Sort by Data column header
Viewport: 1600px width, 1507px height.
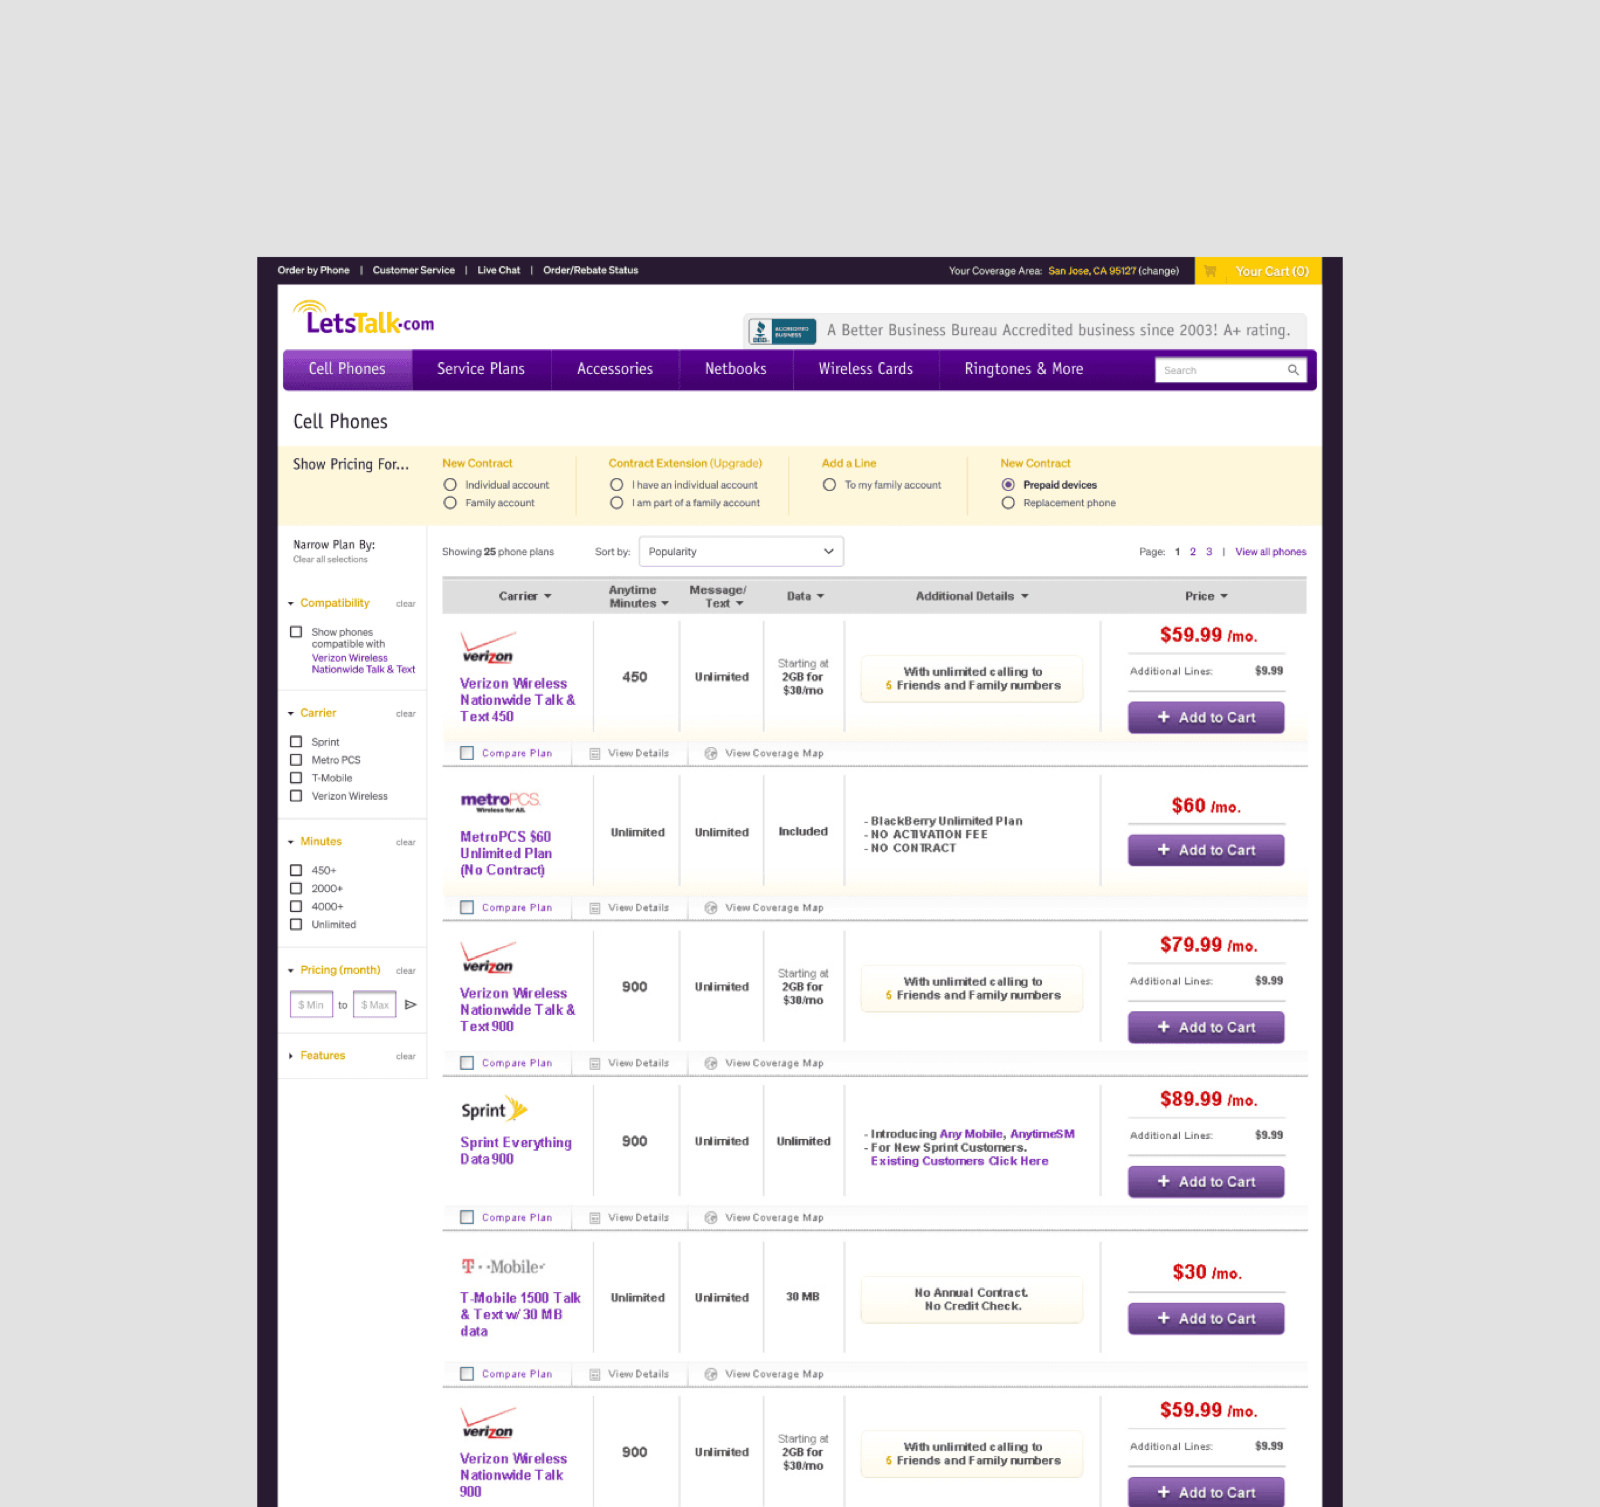805,596
